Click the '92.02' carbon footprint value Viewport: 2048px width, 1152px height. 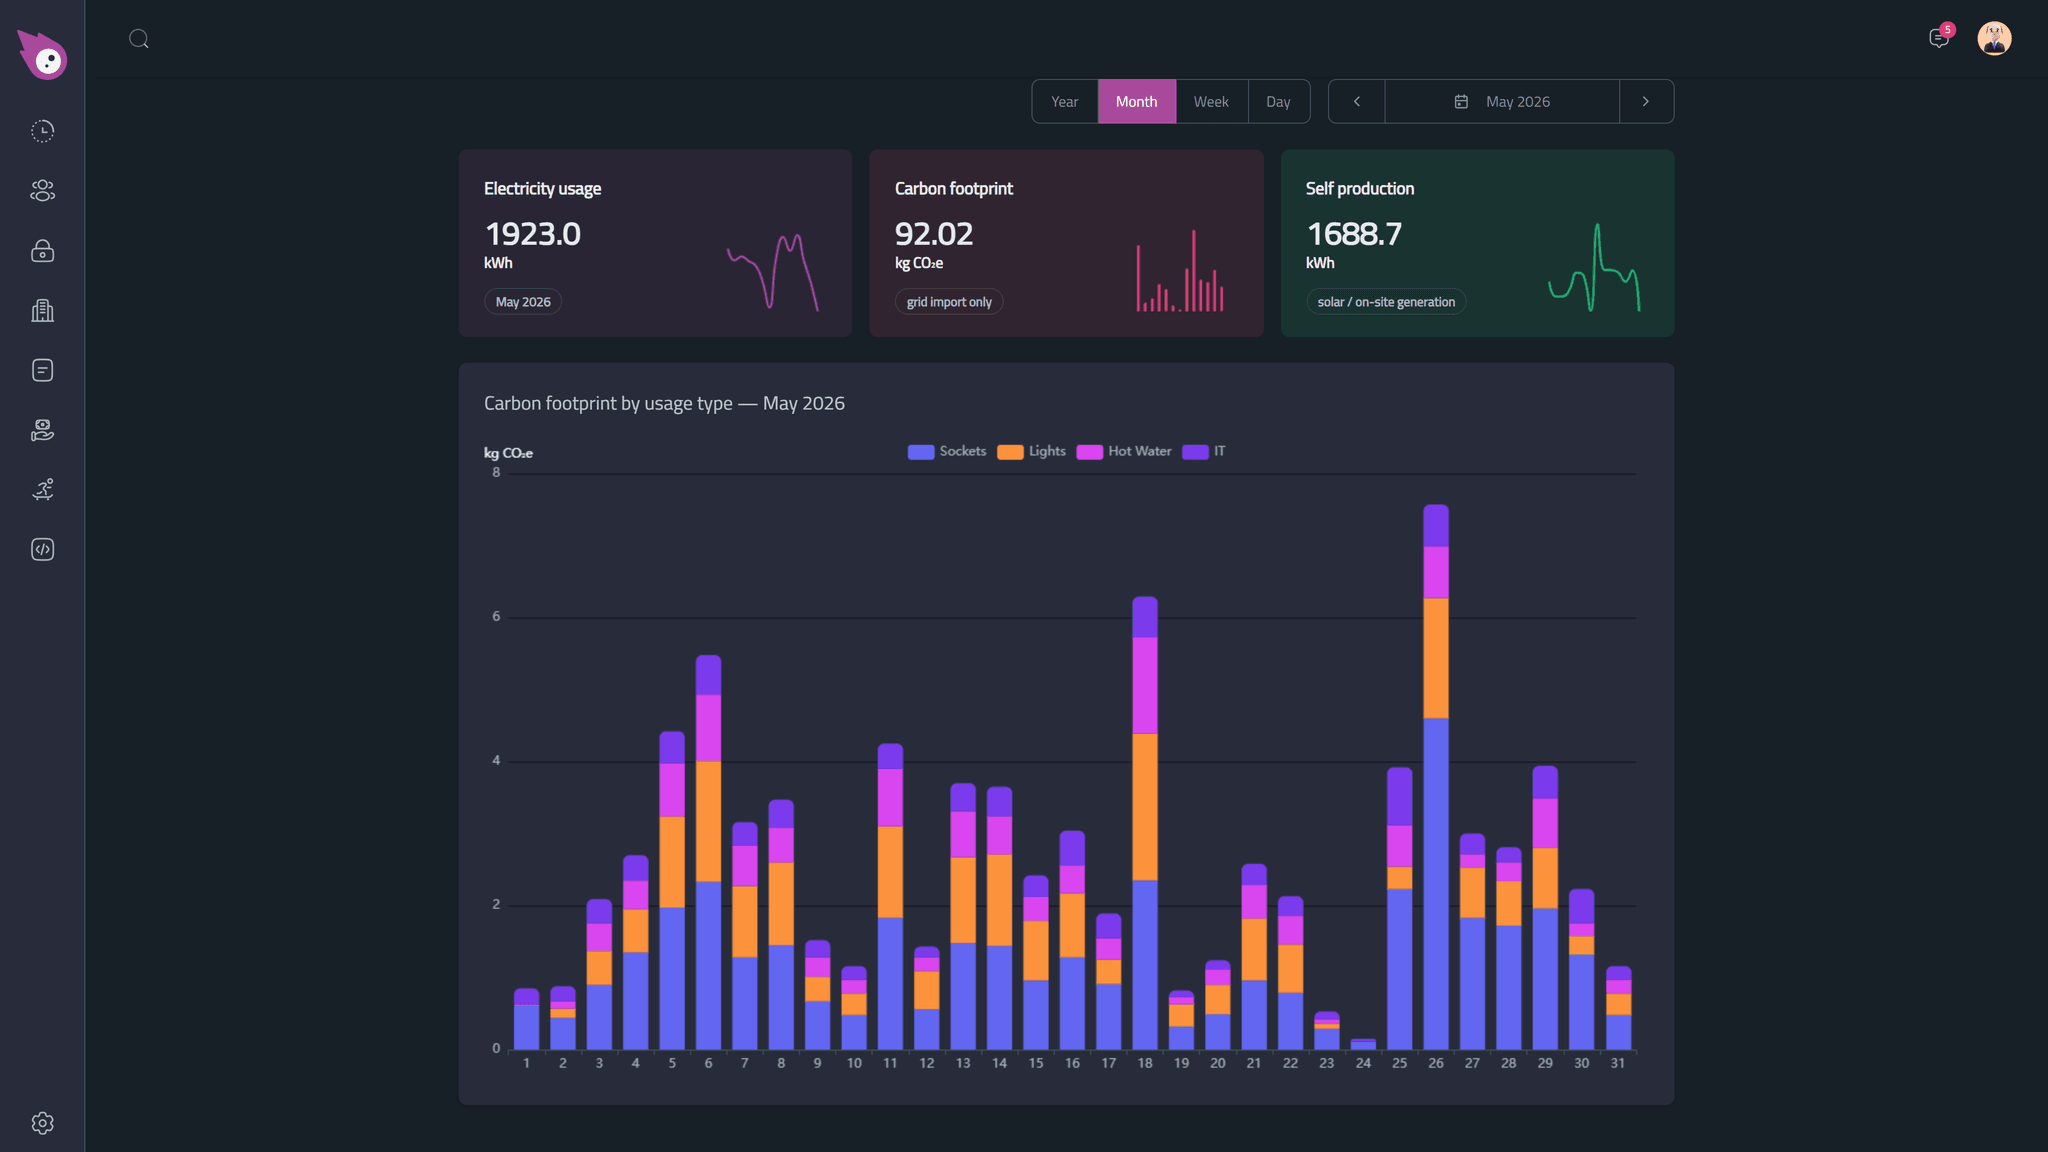[x=934, y=234]
